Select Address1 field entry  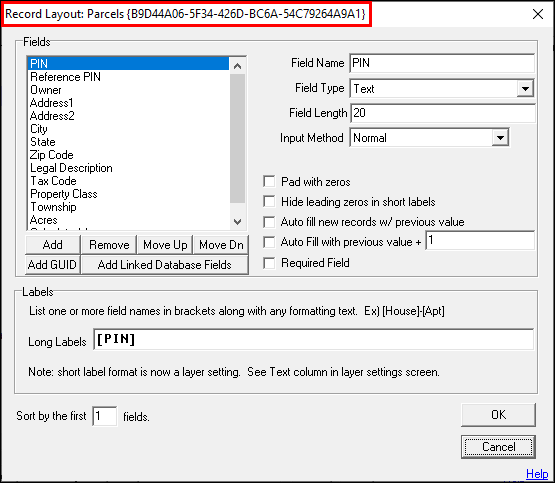(x=128, y=103)
